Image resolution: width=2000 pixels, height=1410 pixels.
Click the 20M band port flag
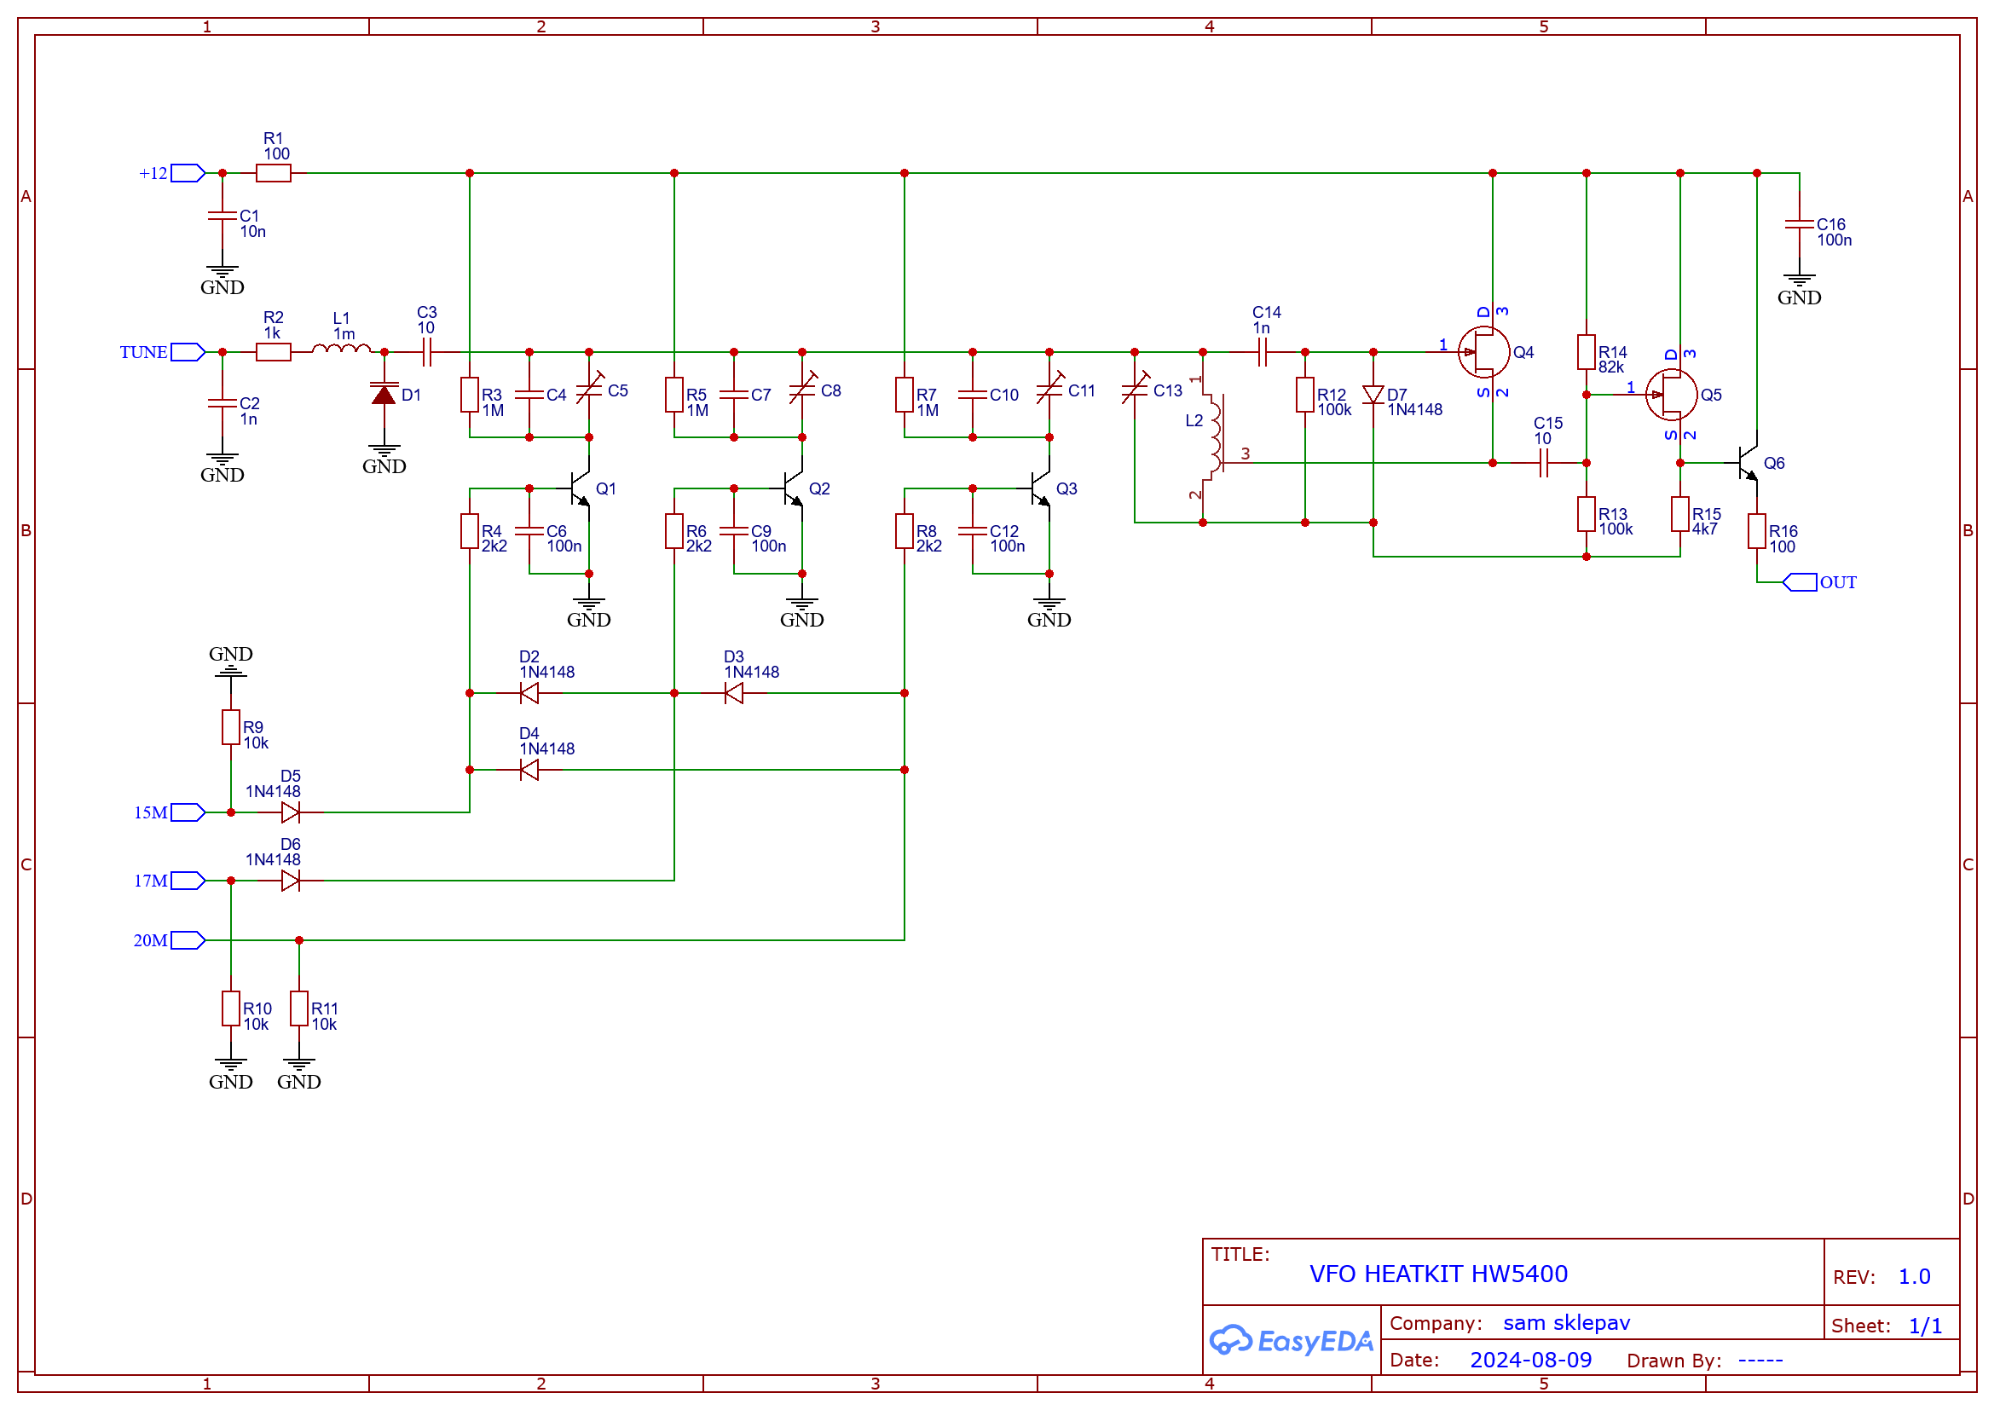click(187, 941)
